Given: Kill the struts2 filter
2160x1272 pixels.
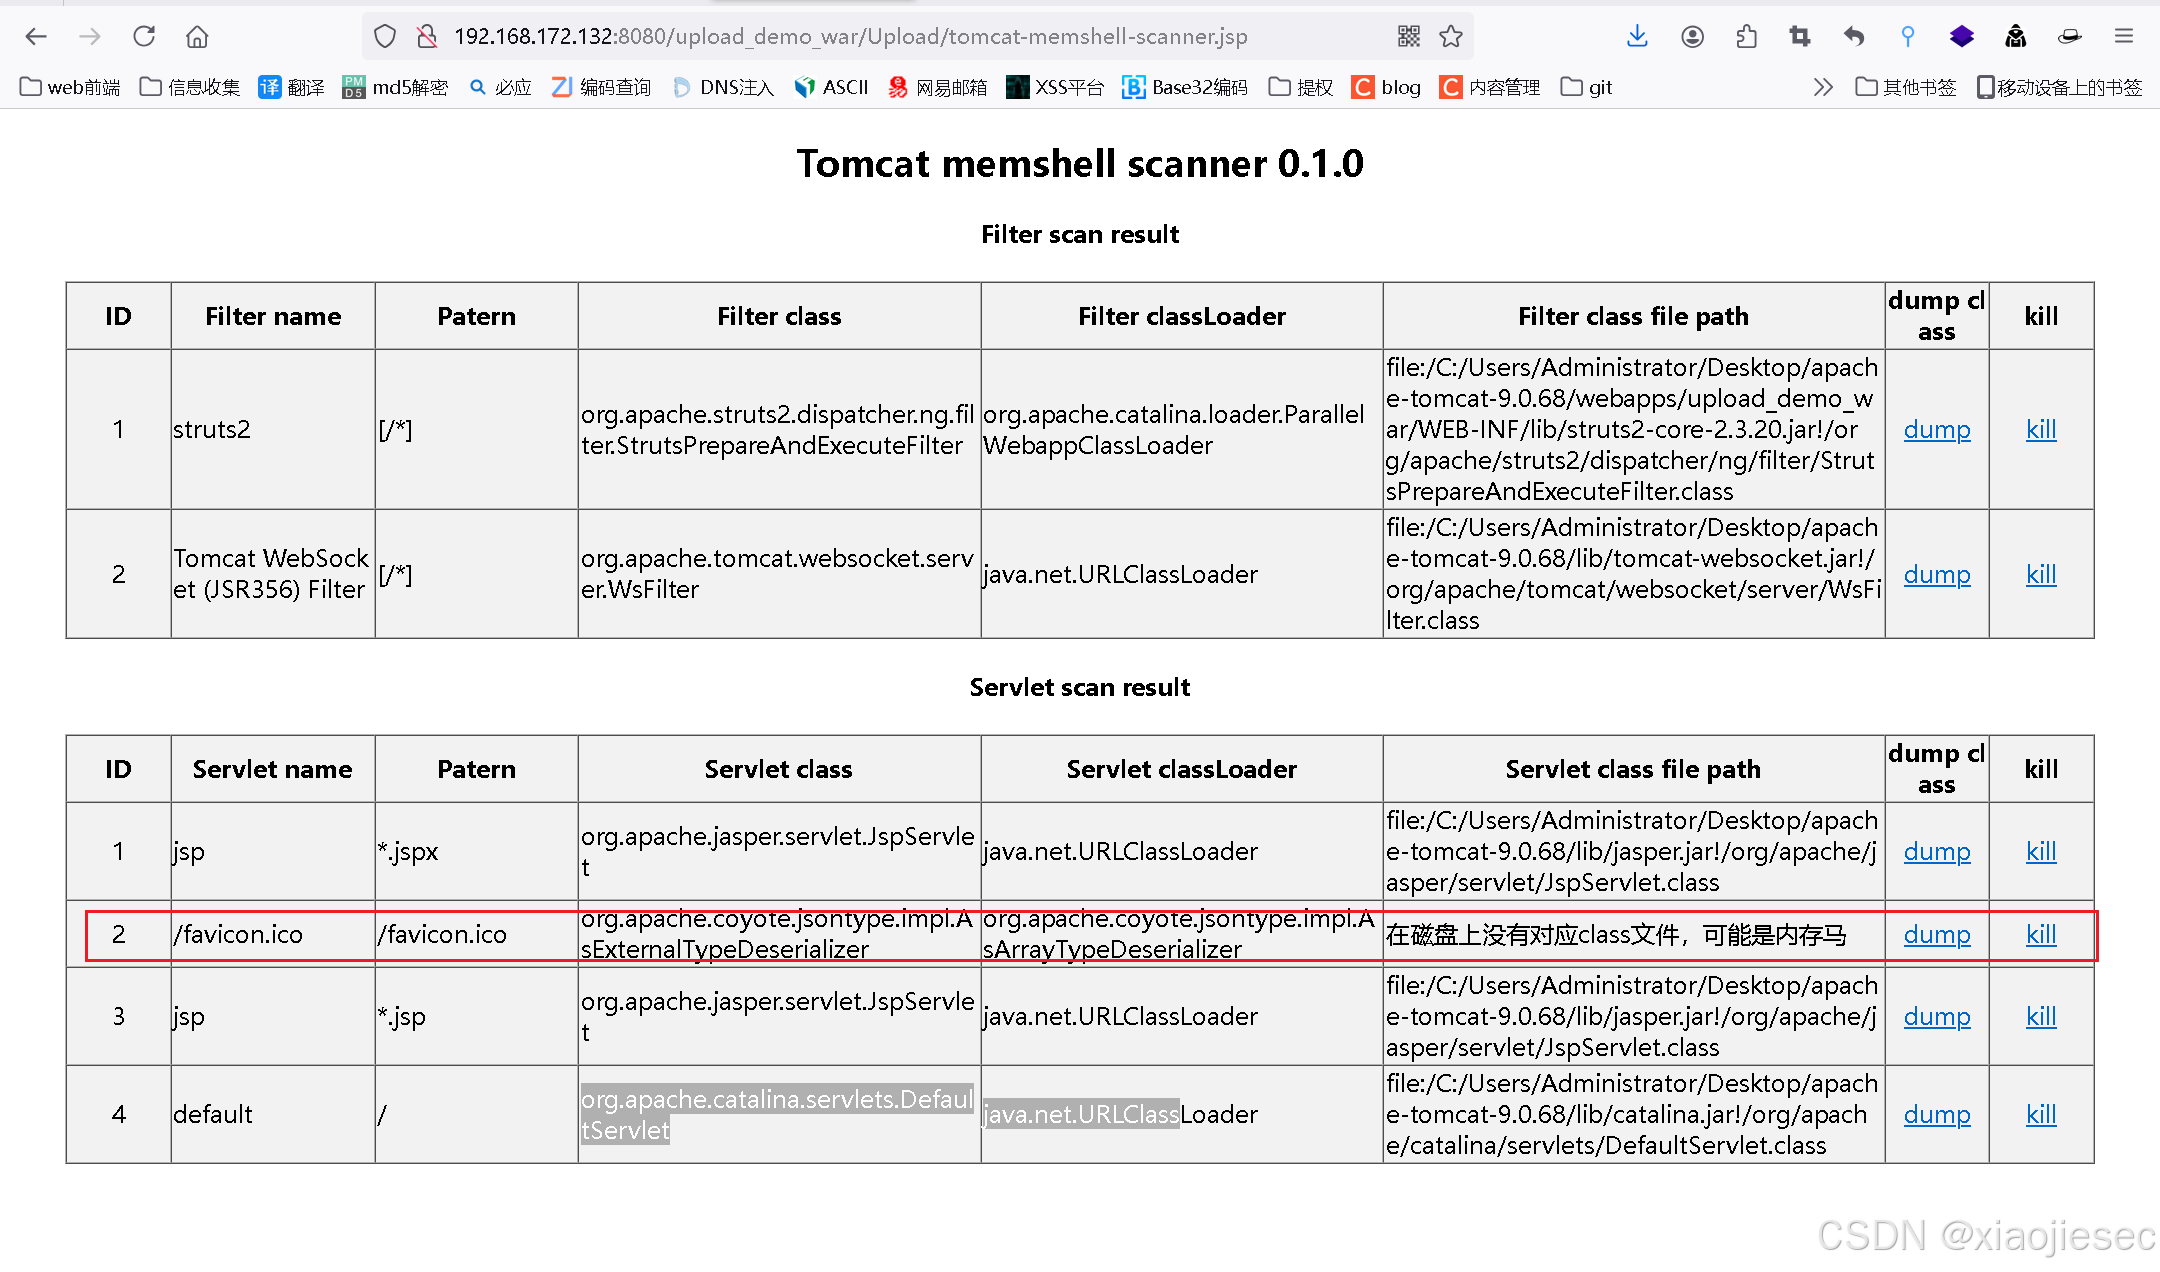Looking at the screenshot, I should pos(2040,429).
